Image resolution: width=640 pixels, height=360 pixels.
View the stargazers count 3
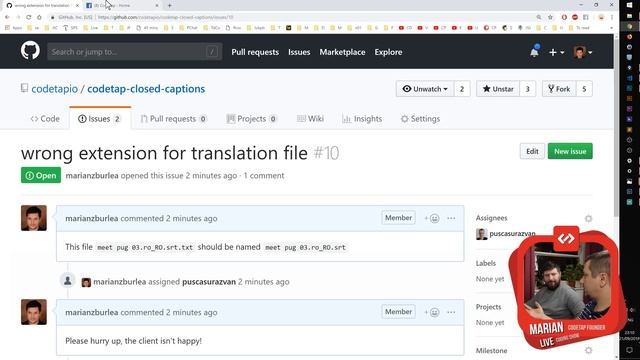[527, 89]
